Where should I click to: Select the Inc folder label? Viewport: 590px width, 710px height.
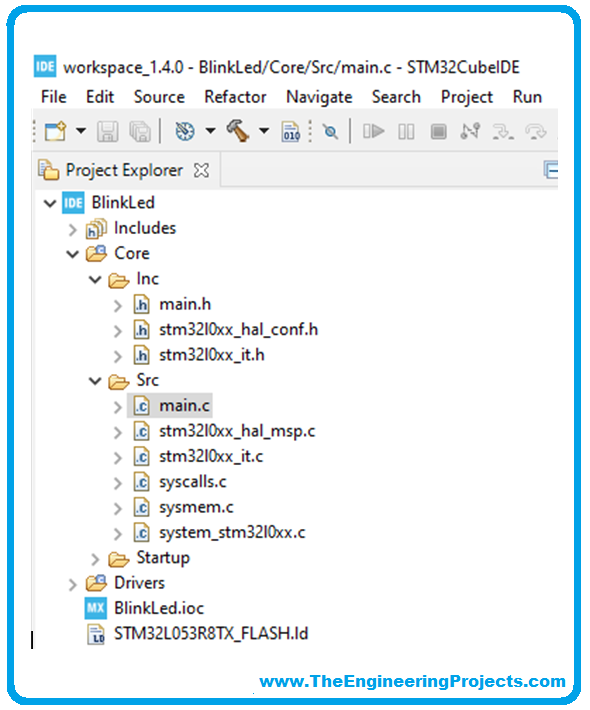(x=147, y=278)
